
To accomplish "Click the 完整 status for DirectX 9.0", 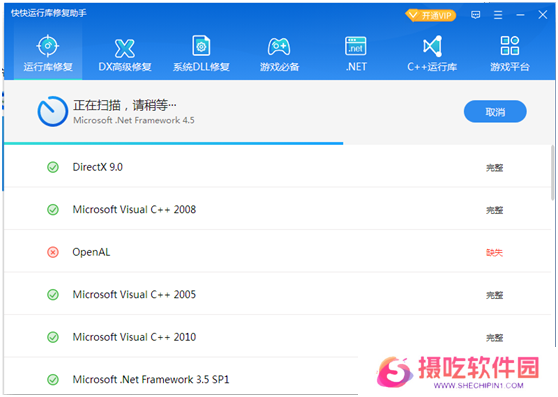I will click(494, 168).
